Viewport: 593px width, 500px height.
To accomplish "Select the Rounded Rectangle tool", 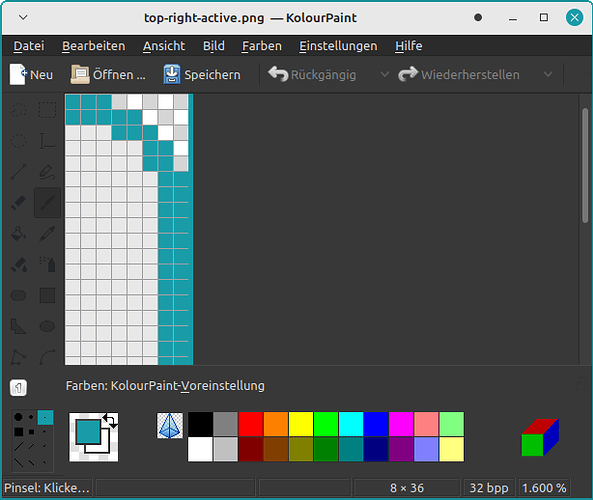I will (x=18, y=295).
